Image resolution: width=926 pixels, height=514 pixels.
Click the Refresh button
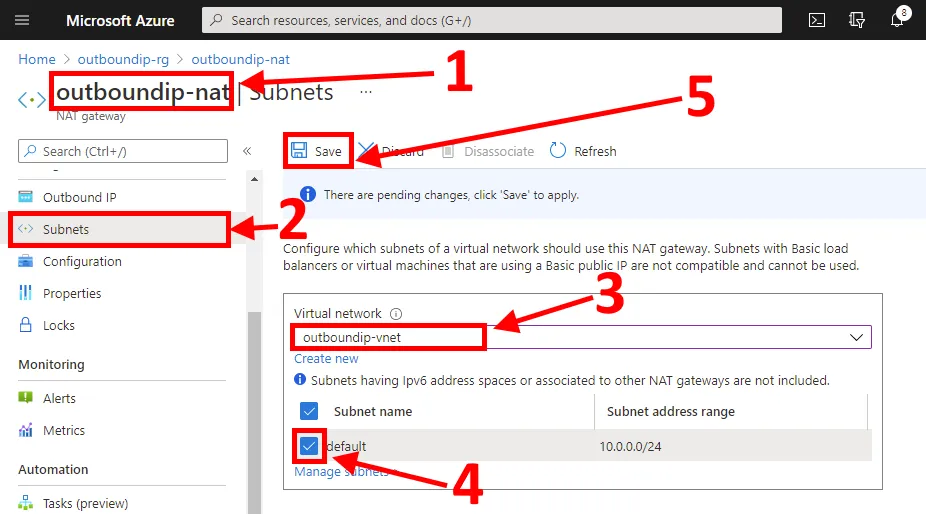pos(583,151)
